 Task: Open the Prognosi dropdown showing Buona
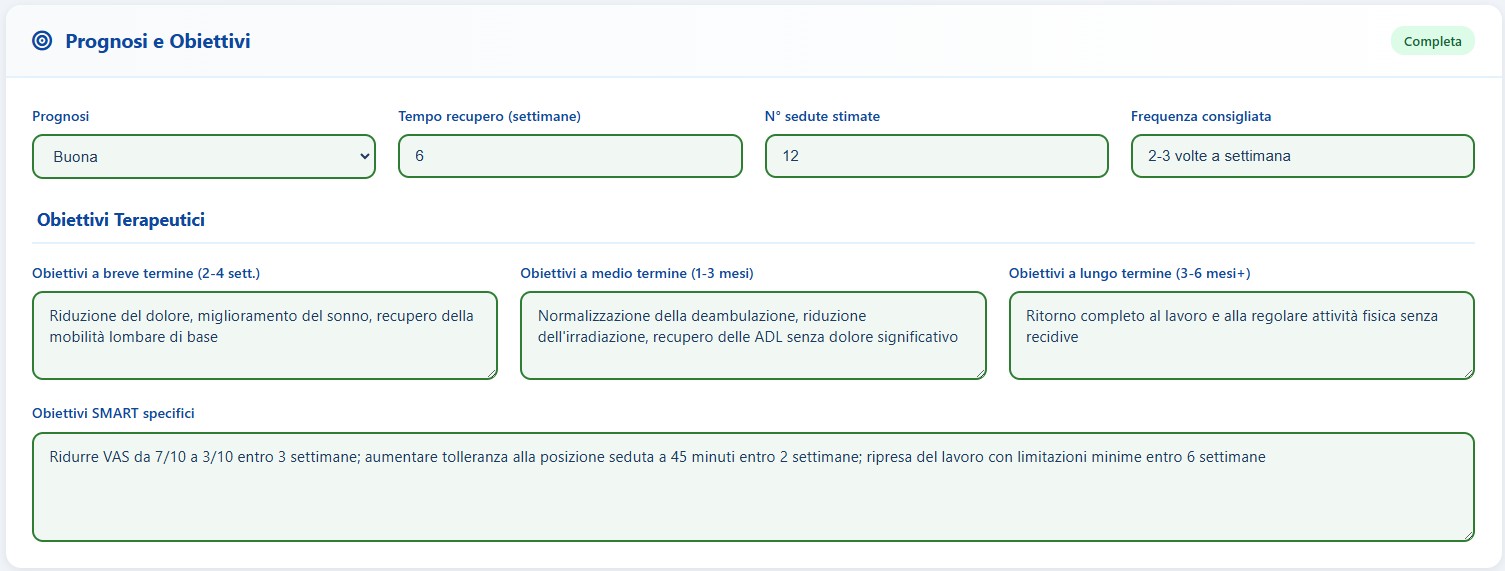pyautogui.click(x=204, y=157)
